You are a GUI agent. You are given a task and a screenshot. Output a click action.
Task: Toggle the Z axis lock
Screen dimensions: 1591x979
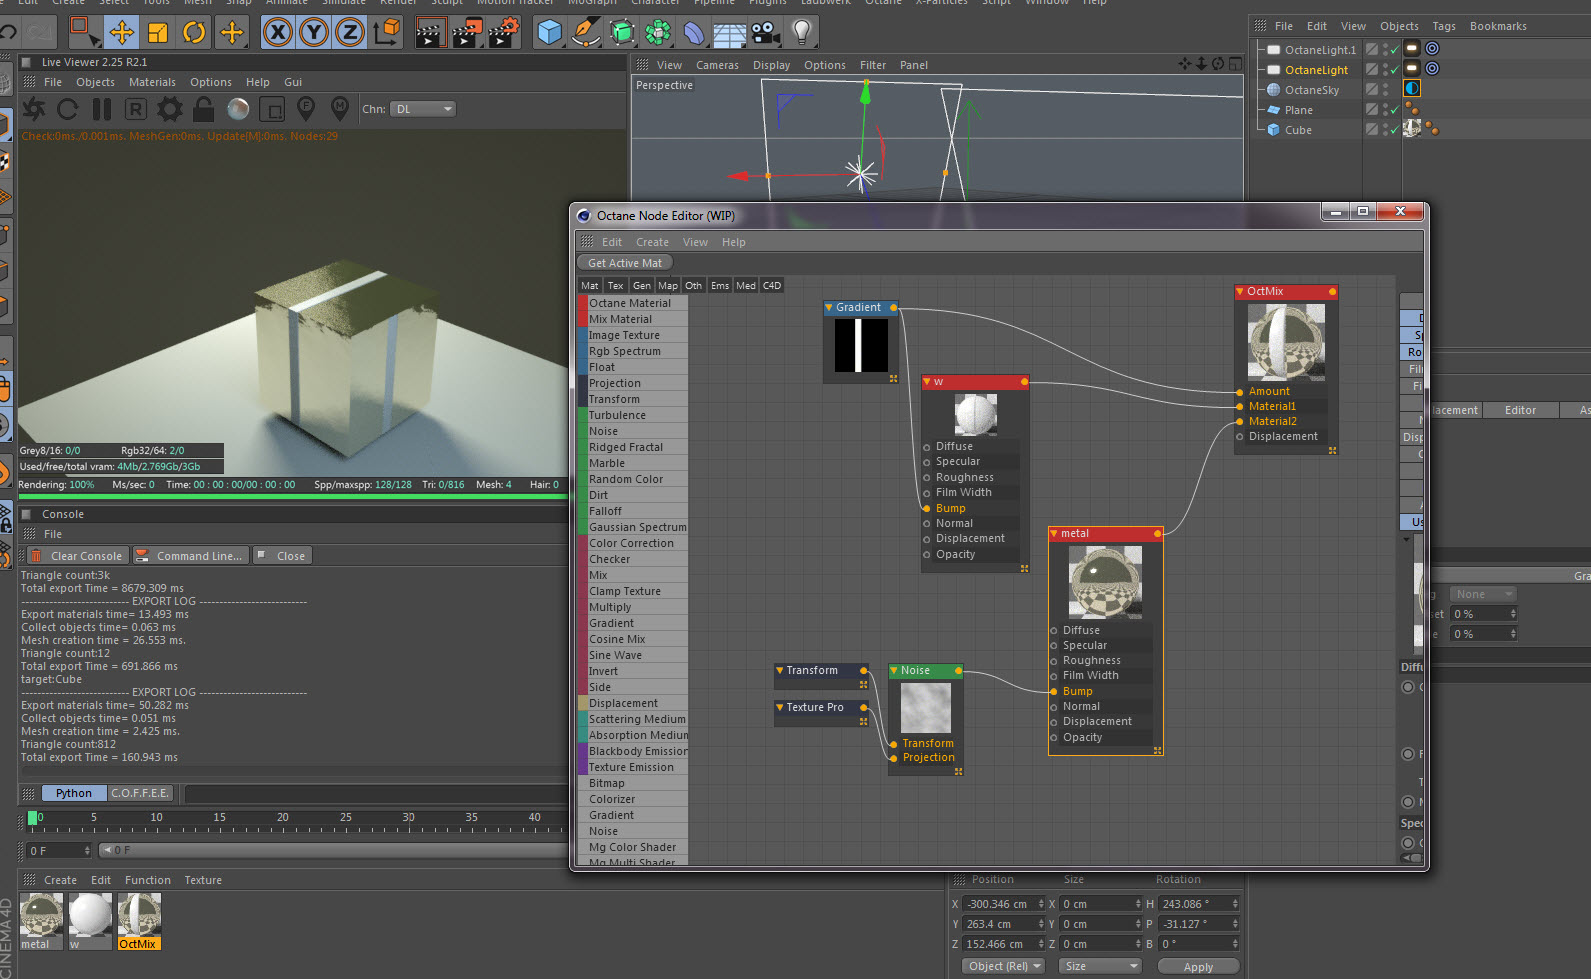(350, 32)
